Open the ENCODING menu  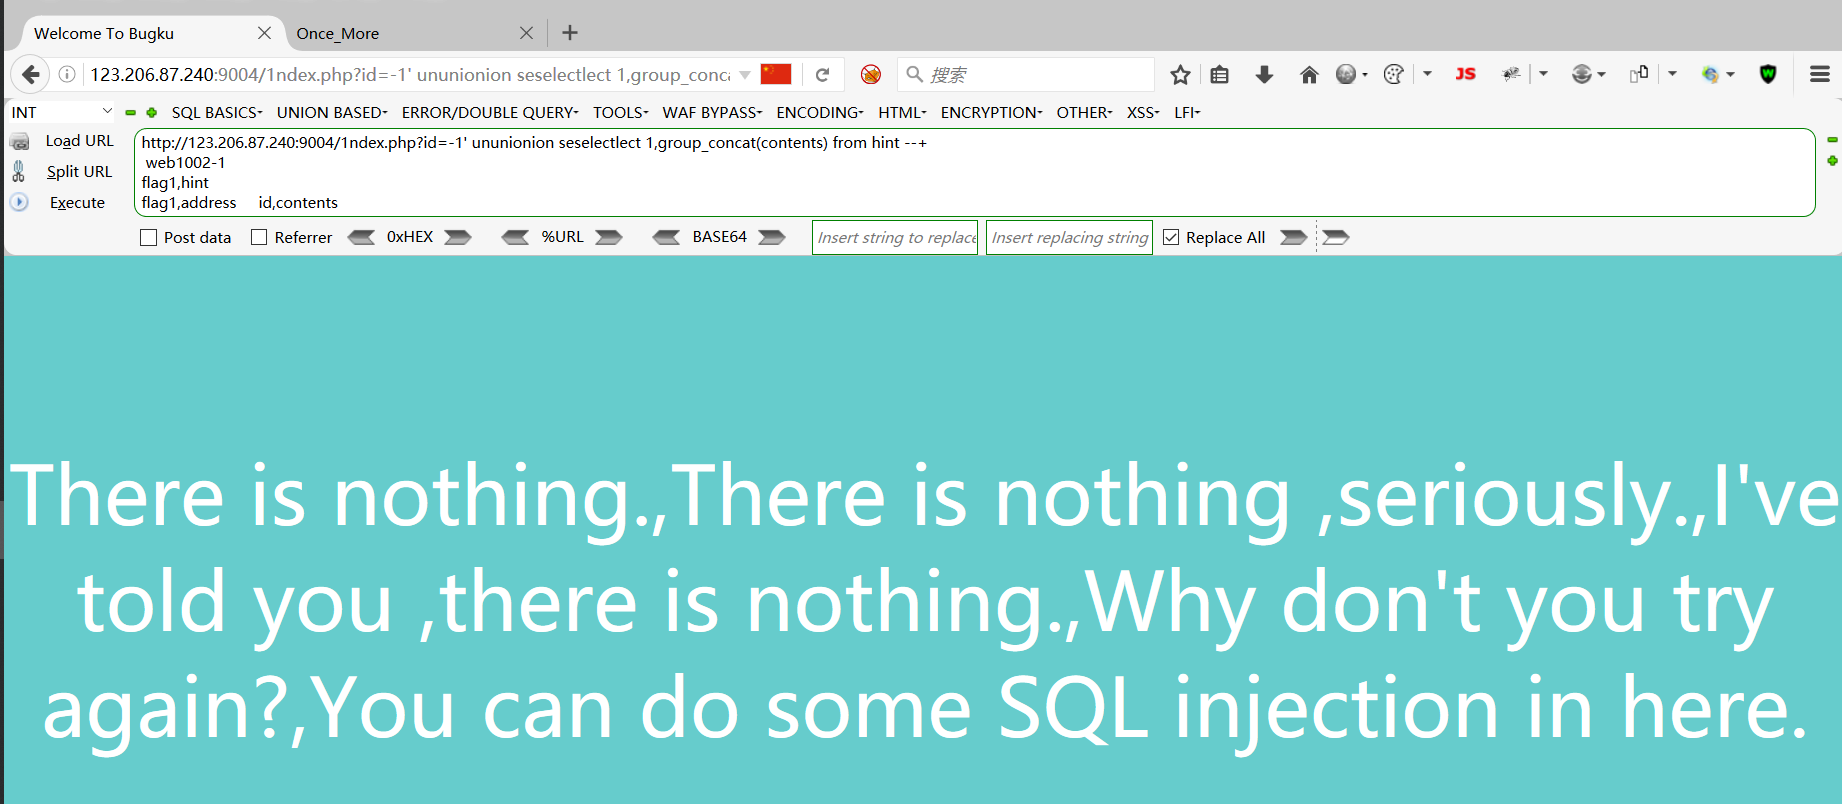coord(820,113)
